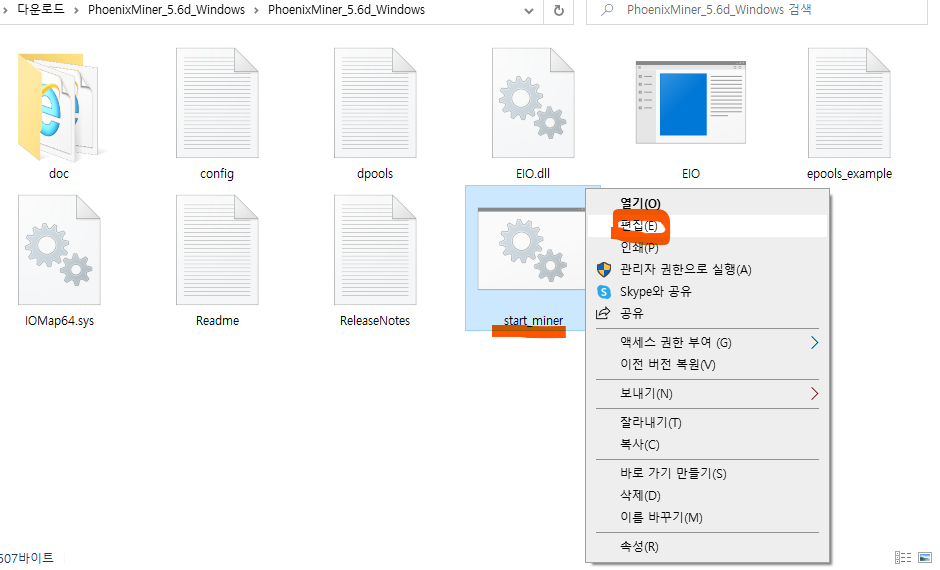Viewport: 940px width, 570px height.
Task: Click the config file name label
Action: click(217, 174)
